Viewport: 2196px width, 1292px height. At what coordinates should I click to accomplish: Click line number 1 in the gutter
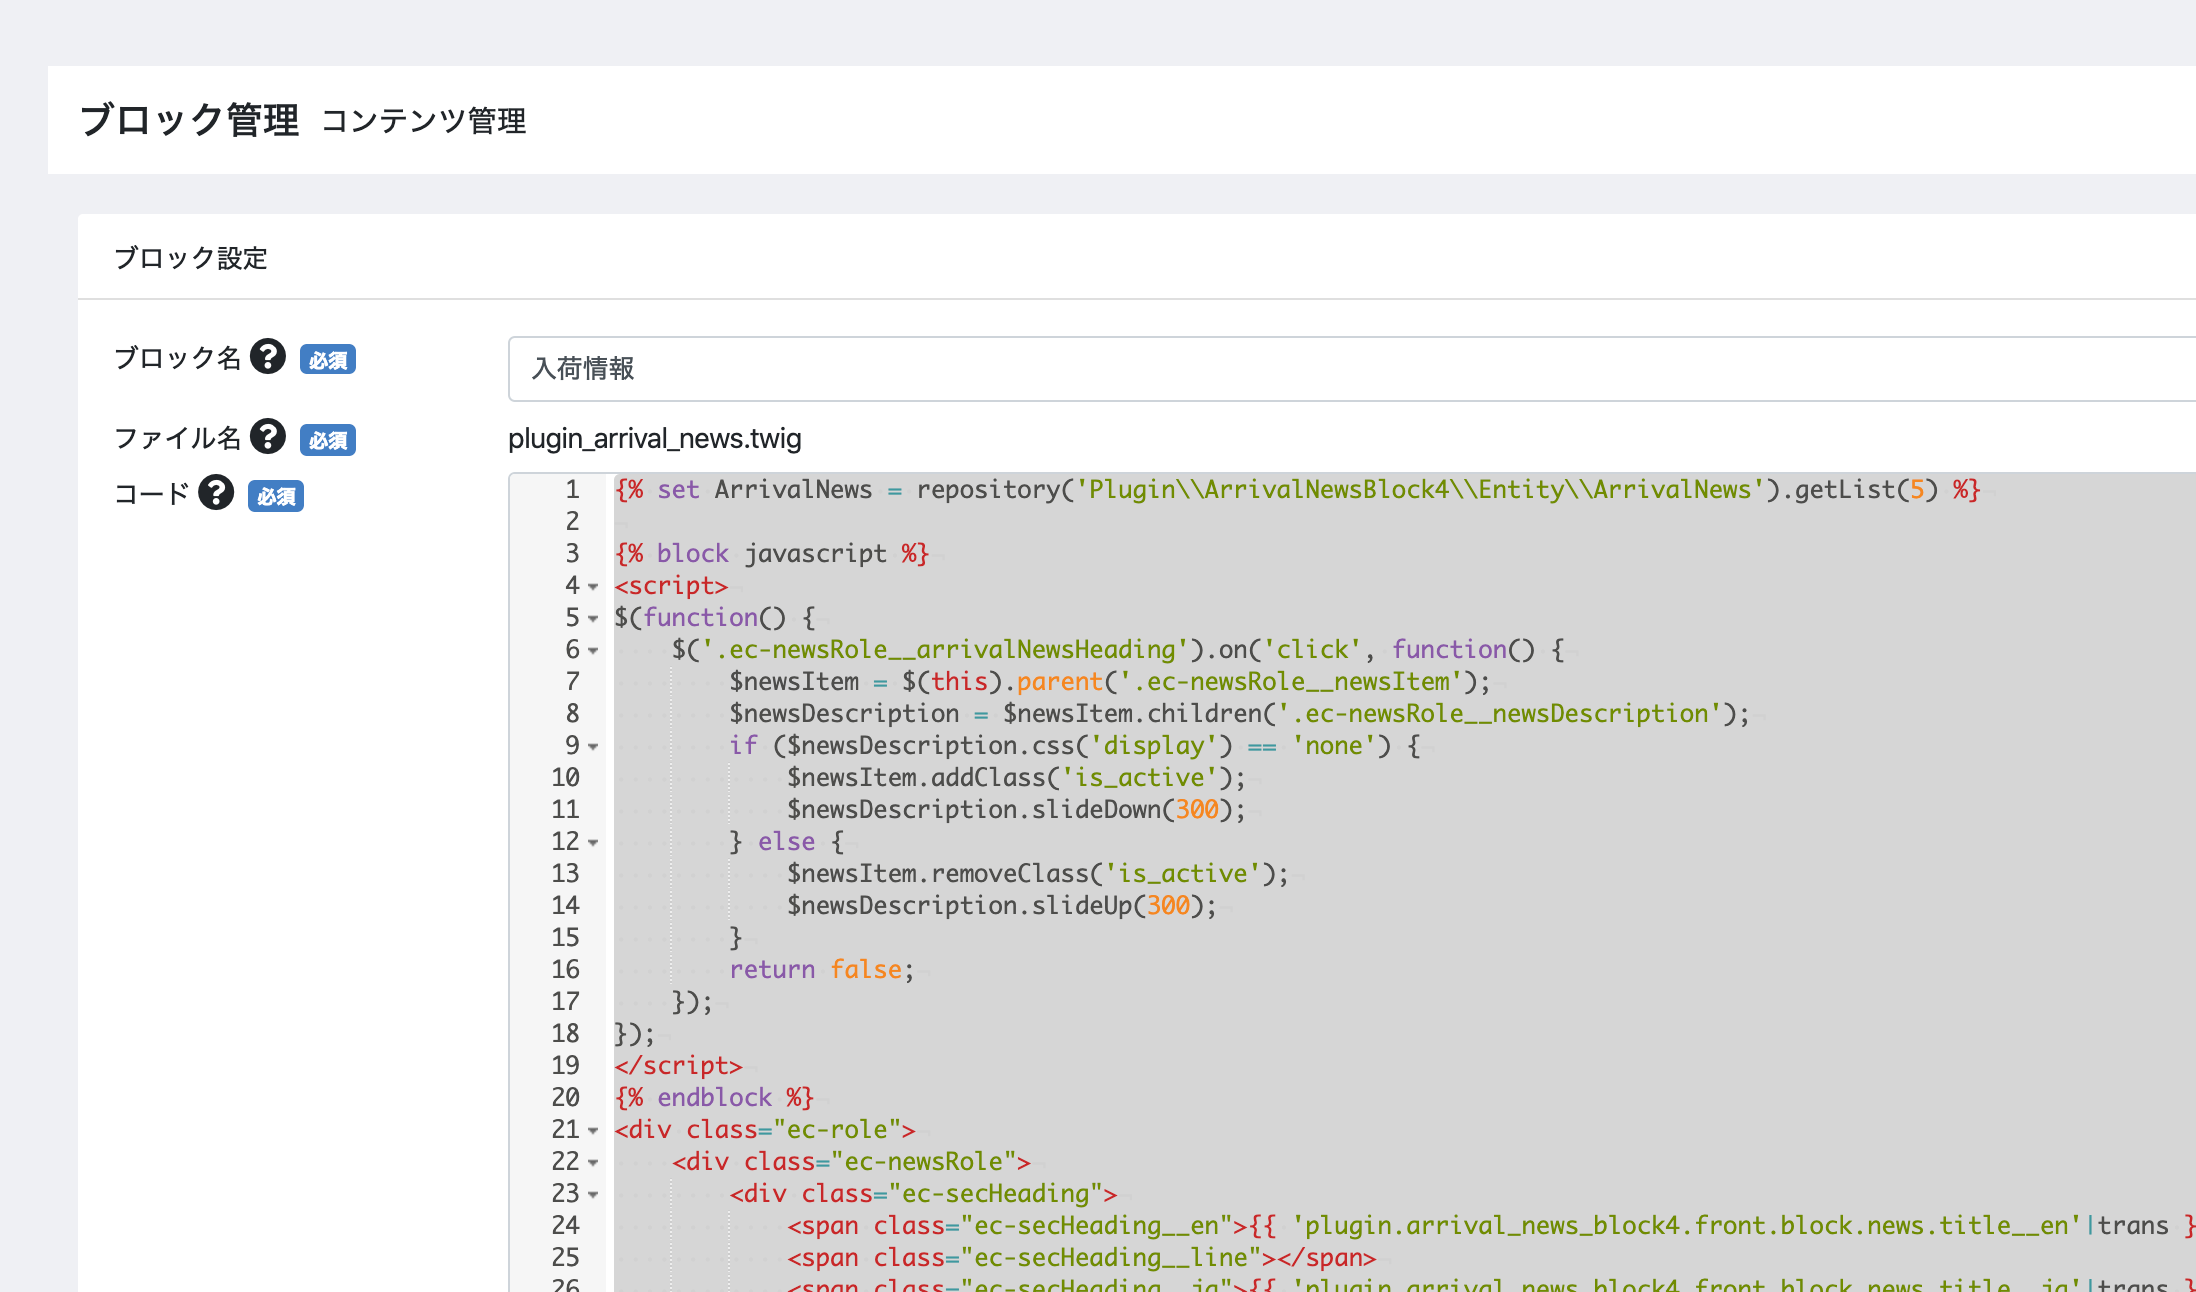(x=572, y=489)
